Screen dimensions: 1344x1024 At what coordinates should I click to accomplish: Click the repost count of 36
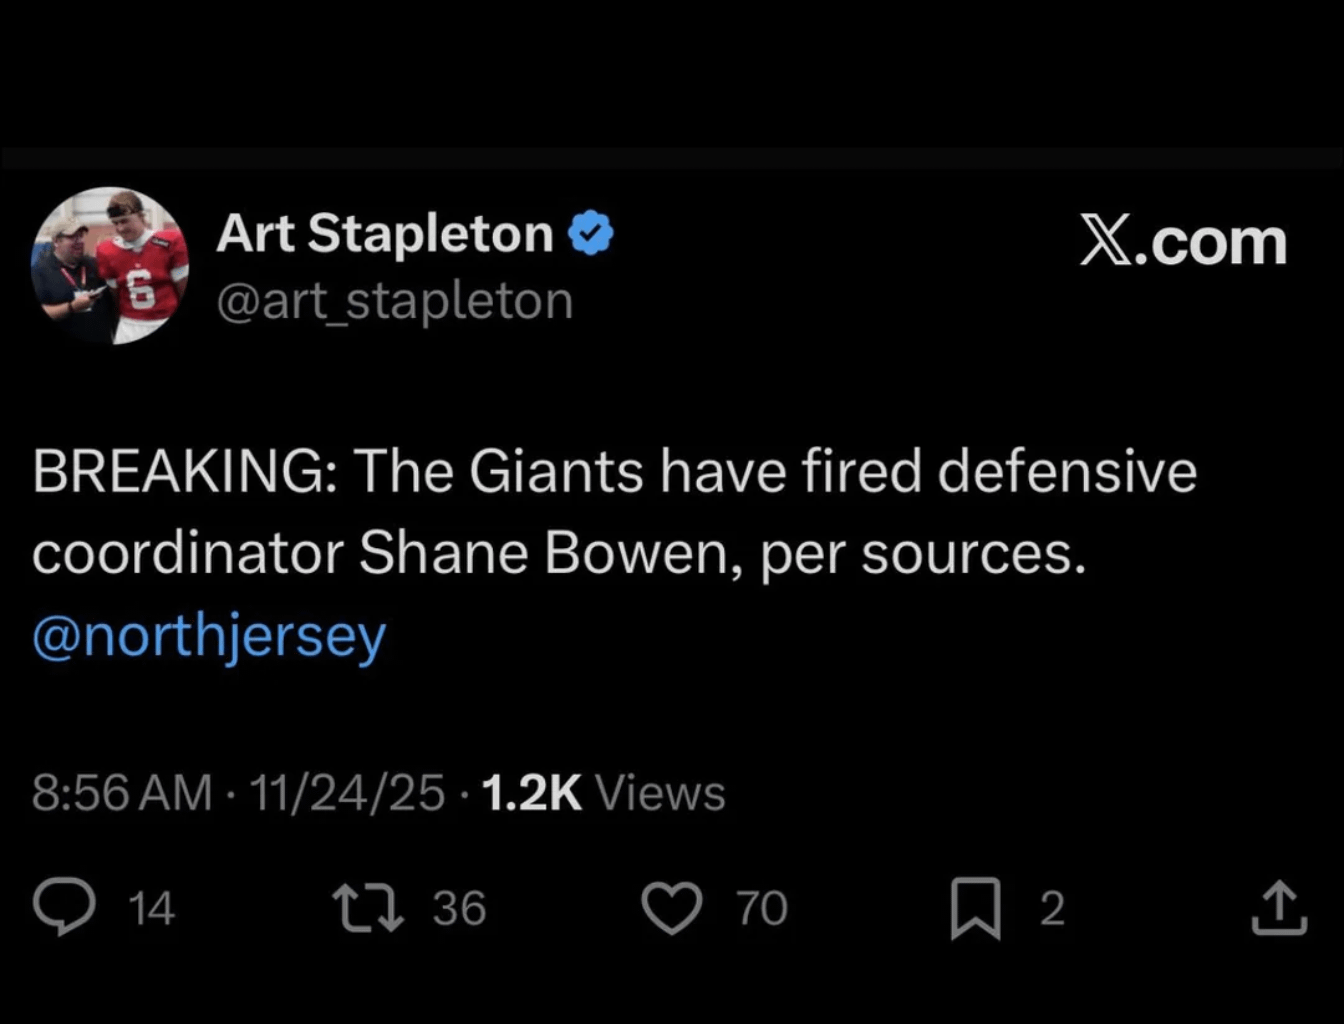(x=459, y=908)
